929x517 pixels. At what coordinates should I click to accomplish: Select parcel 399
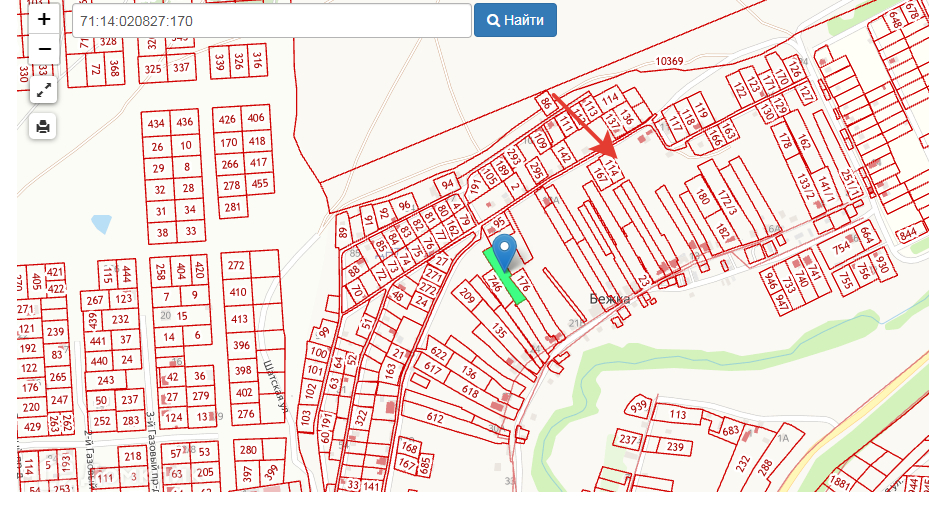270,473
